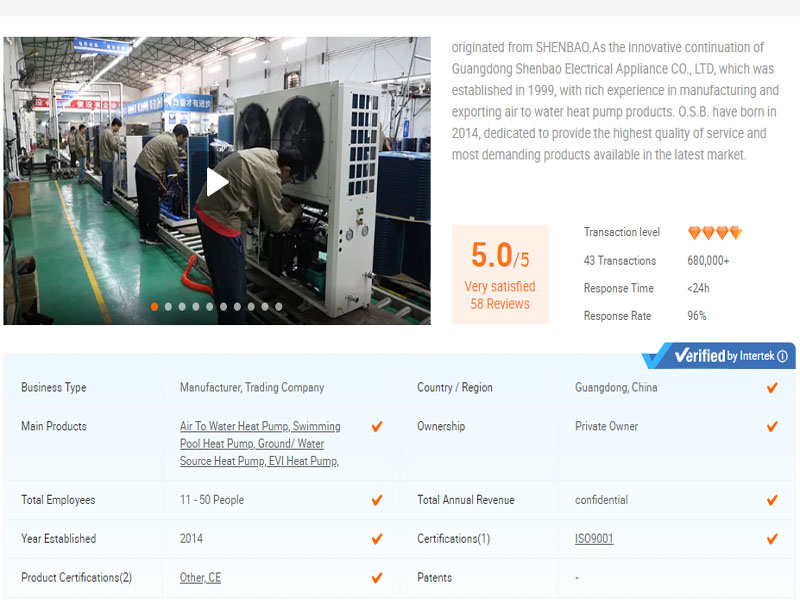Select the last carousel navigation dot
This screenshot has height=600, width=800.
(278, 308)
